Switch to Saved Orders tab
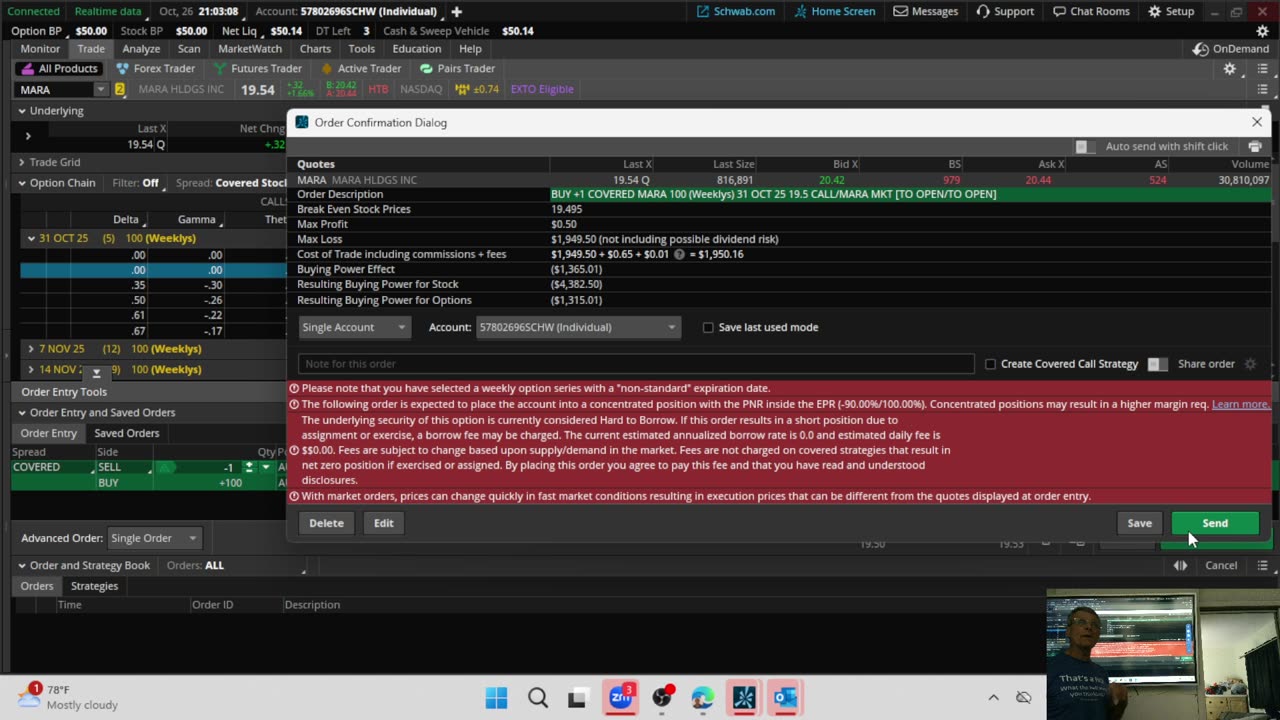The image size is (1280, 720). pyautogui.click(x=126, y=433)
